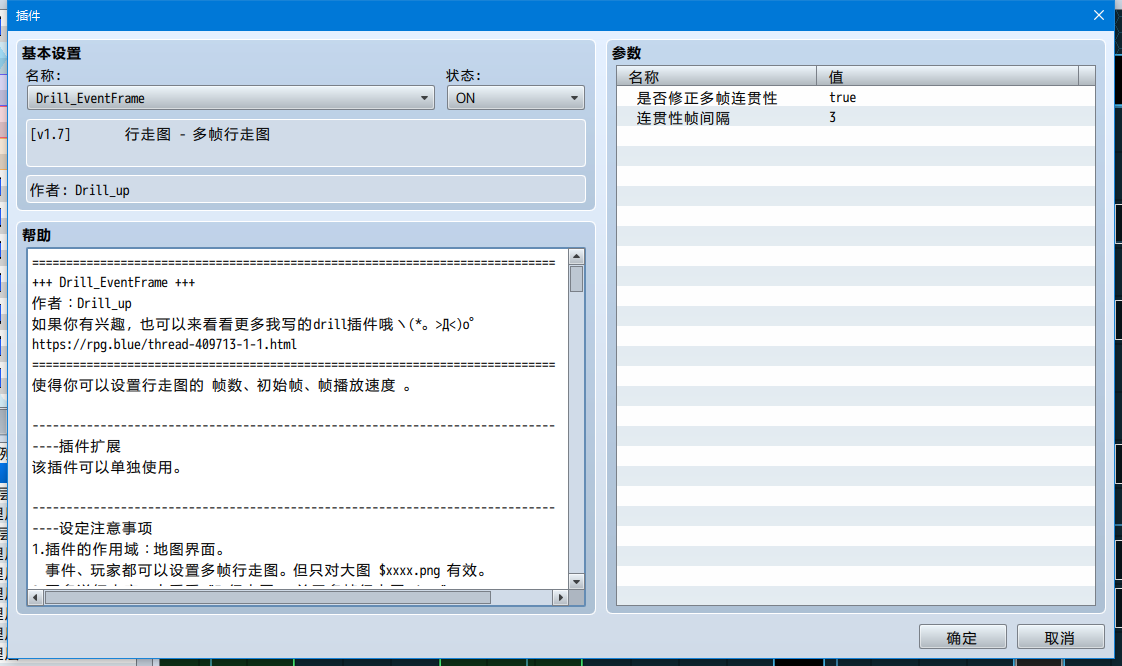The height and width of the screenshot is (666, 1122).
Task: Open the plugin name dropdown Drill_EventFrame
Action: (x=230, y=98)
